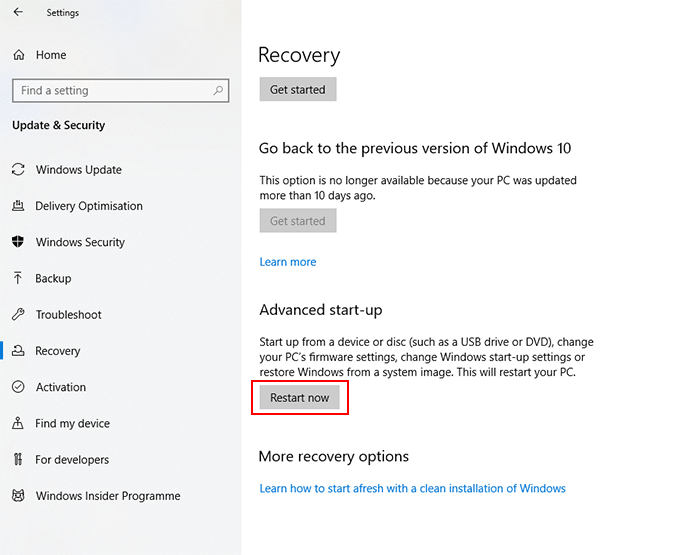The width and height of the screenshot is (680, 555).
Task: Click the Delivery Optimisation icon
Action: [x=18, y=206]
